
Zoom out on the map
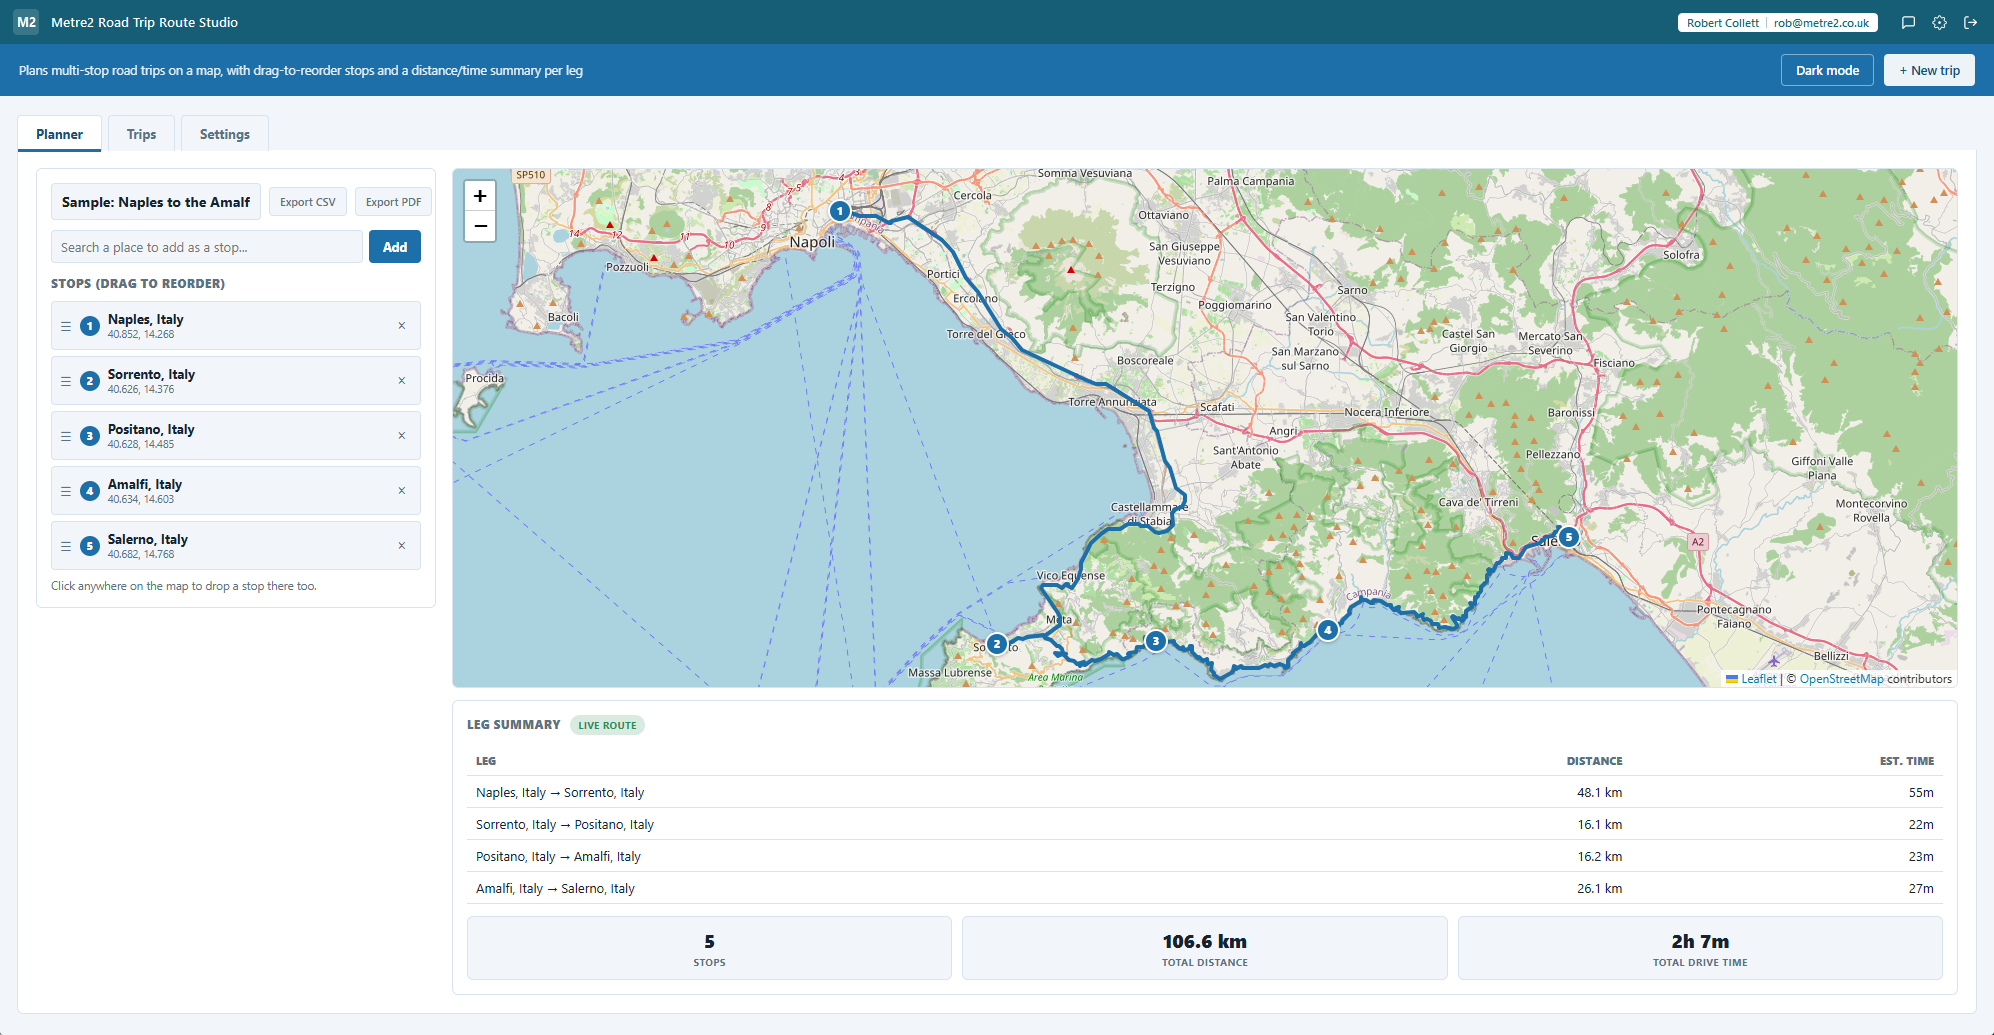point(480,226)
